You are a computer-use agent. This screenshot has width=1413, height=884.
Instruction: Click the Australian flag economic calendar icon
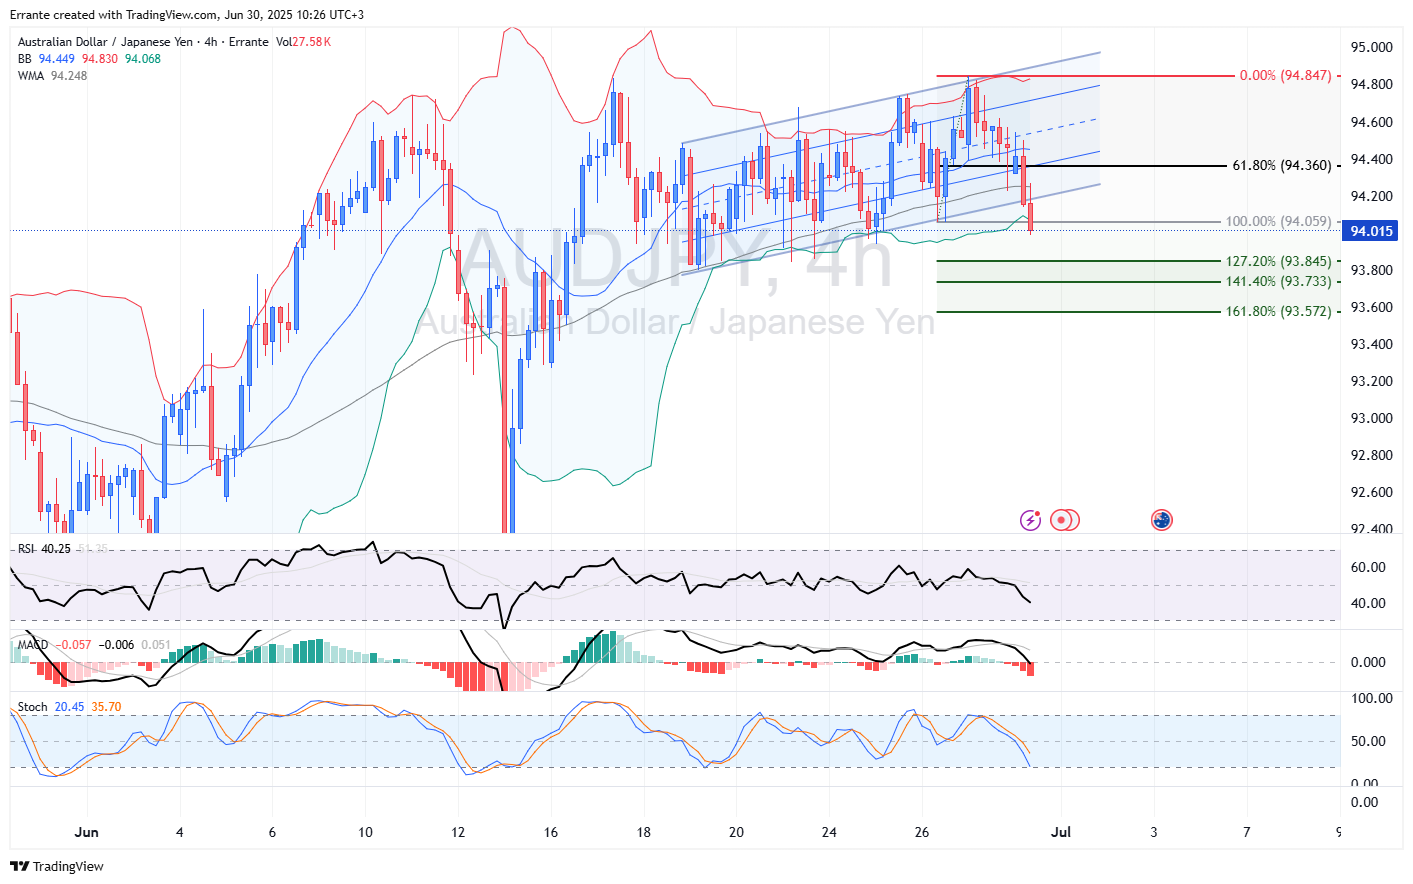[x=1161, y=520]
